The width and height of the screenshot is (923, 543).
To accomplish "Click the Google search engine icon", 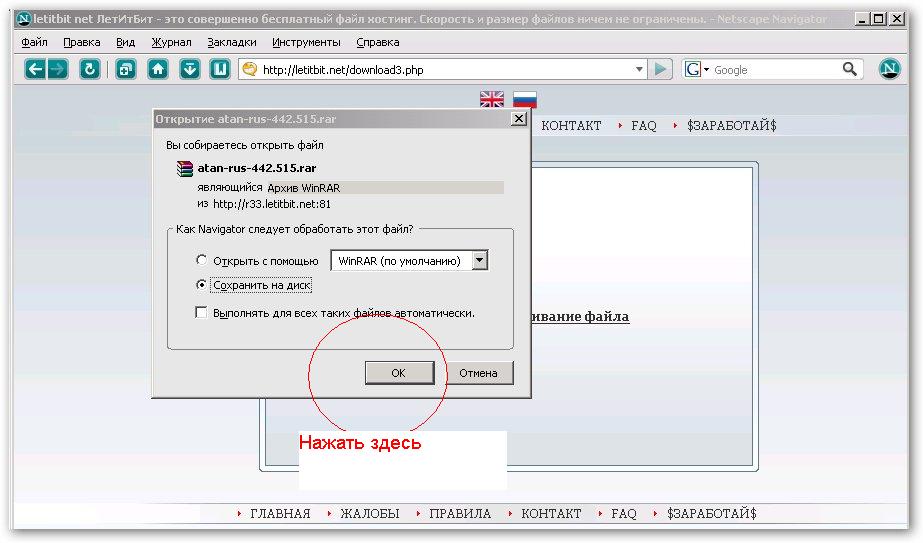I will click(x=693, y=69).
